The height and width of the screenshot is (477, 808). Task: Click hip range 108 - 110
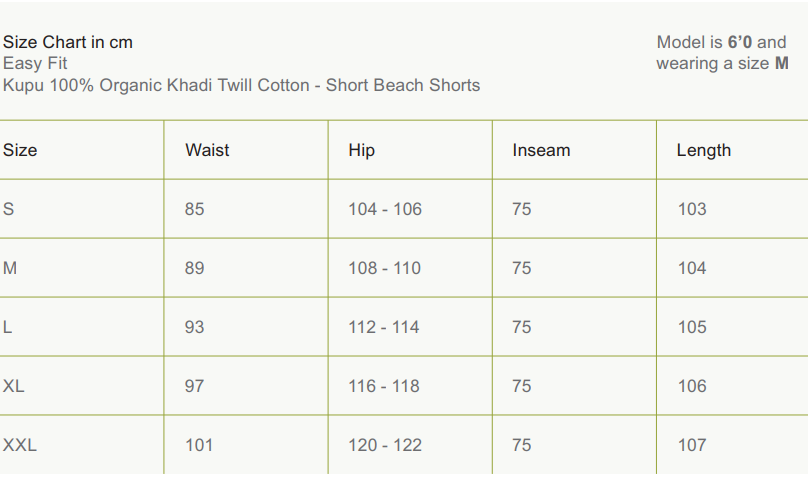click(385, 268)
